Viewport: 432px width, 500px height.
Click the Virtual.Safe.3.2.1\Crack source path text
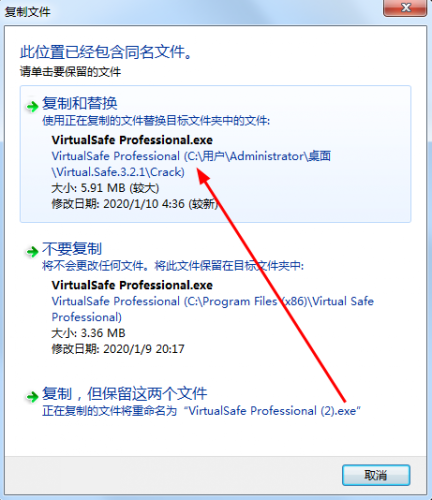point(118,172)
